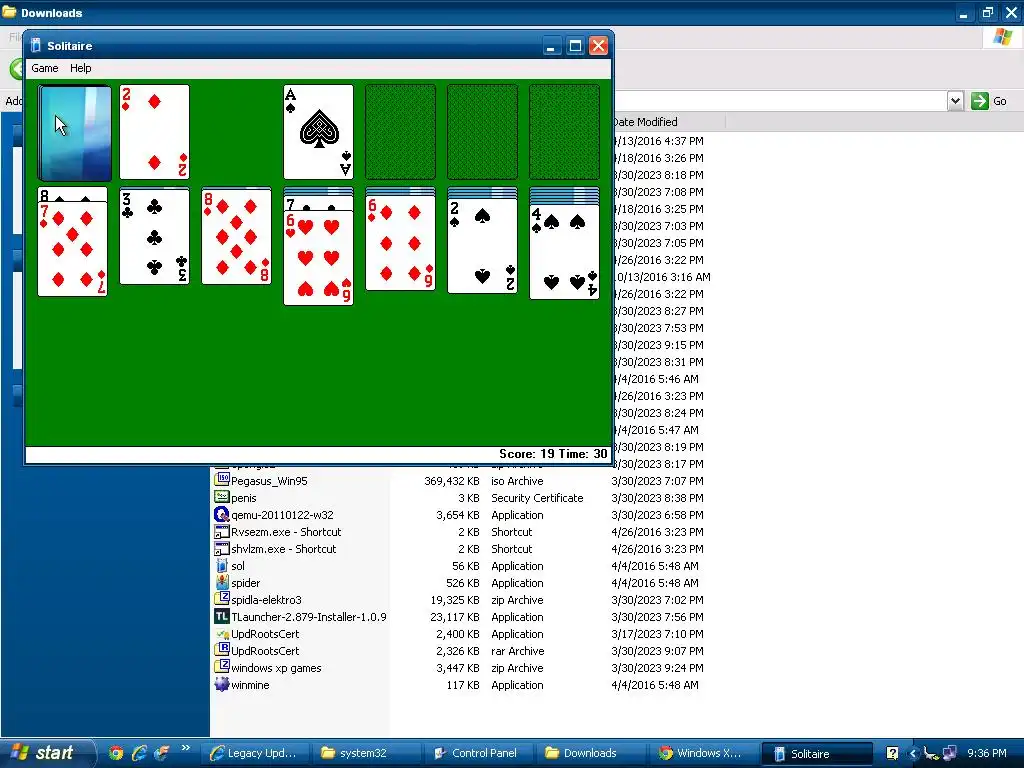Switch to Downloads taskbar button
This screenshot has height=768, width=1024.
[589, 753]
